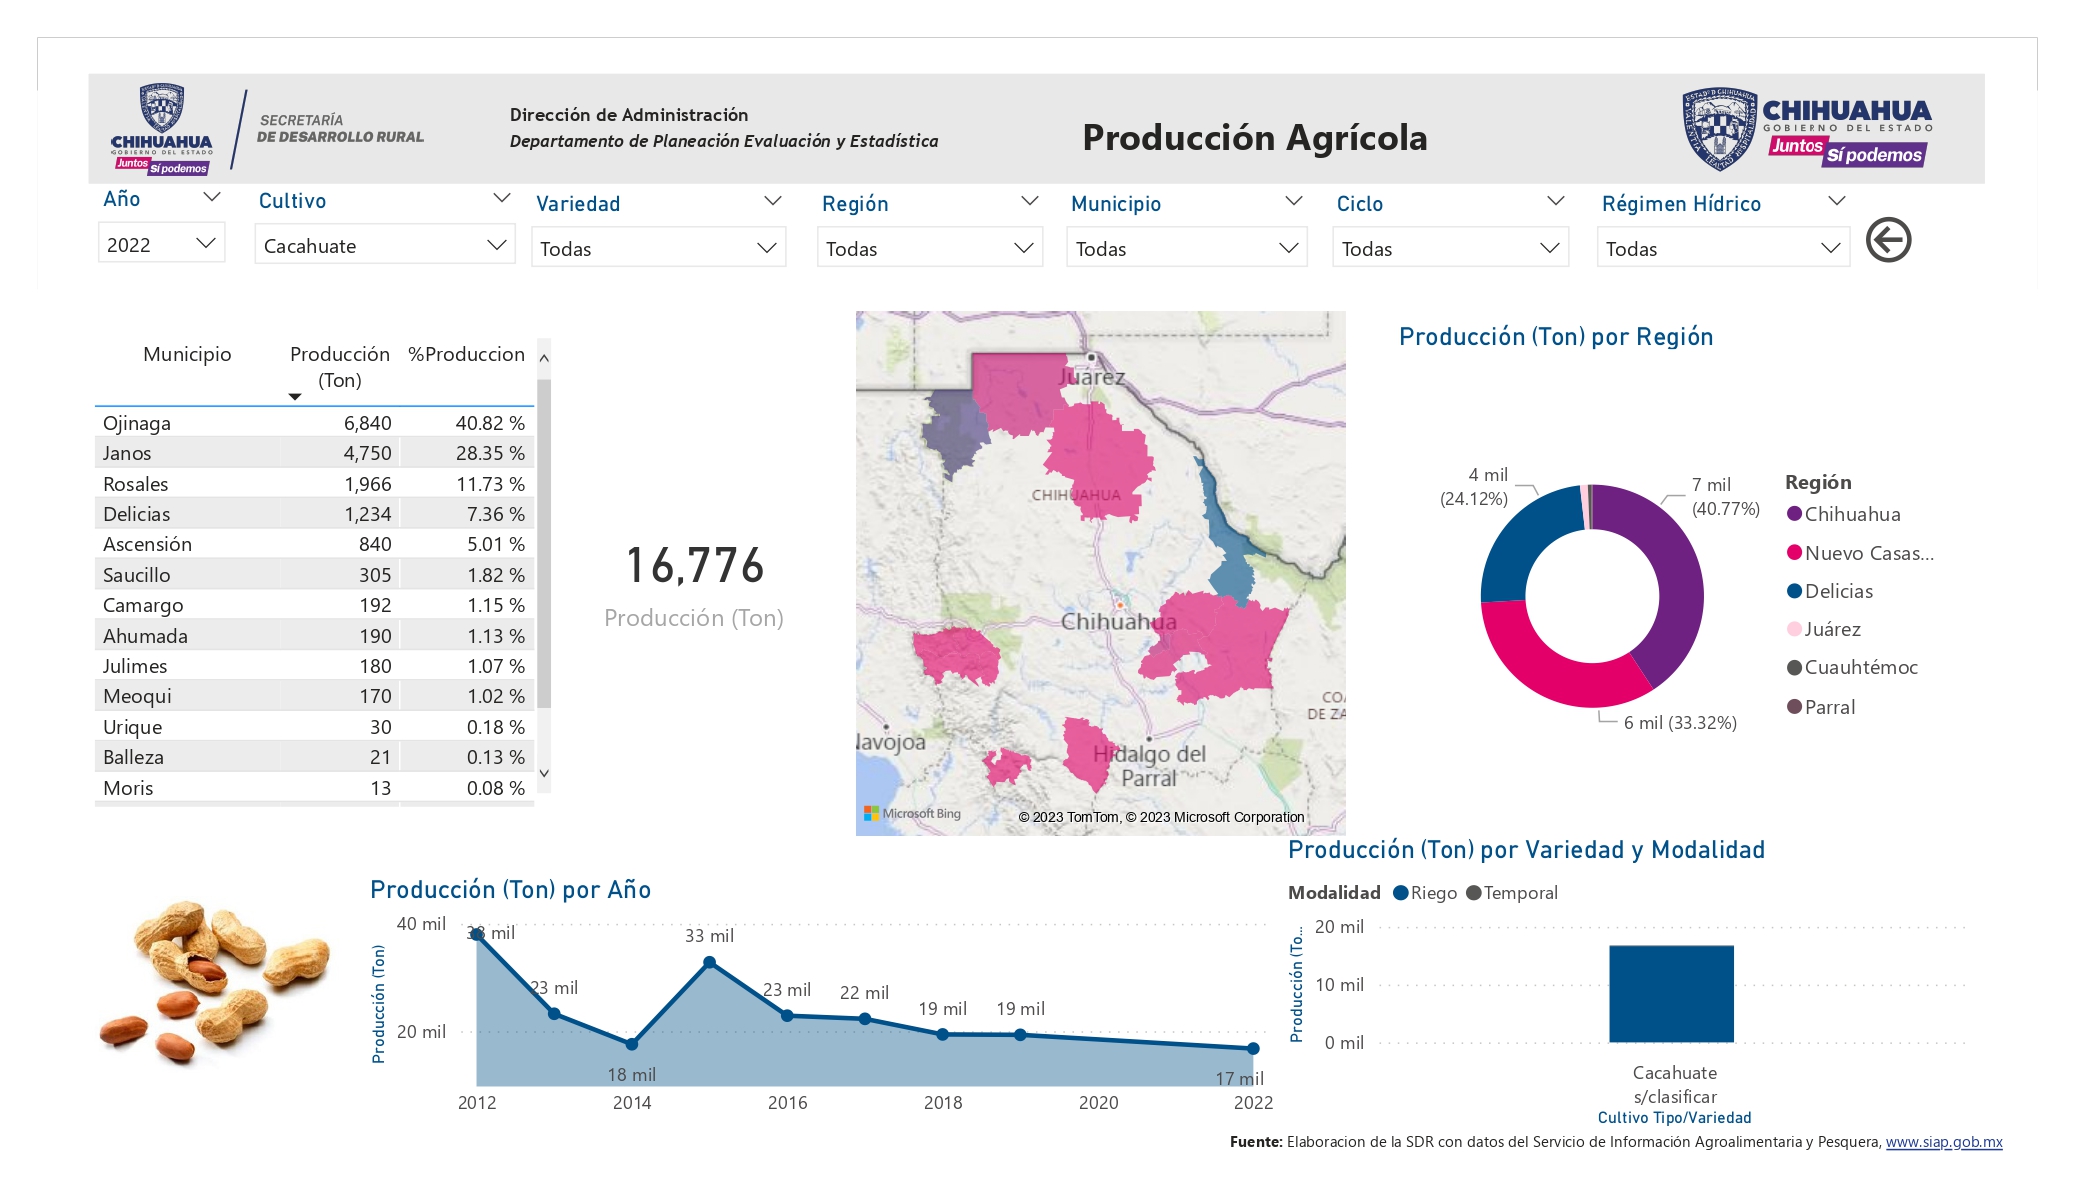
Task: Open the Variedad Todas dropdown
Action: click(658, 248)
